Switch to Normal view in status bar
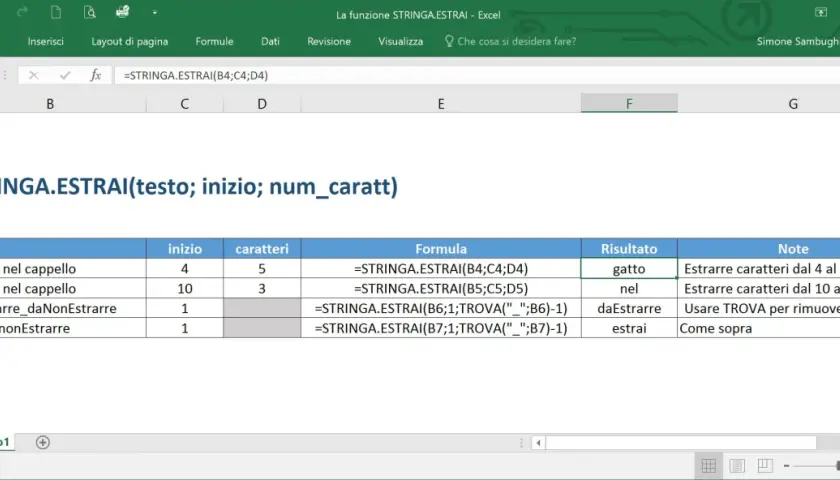 [708, 466]
